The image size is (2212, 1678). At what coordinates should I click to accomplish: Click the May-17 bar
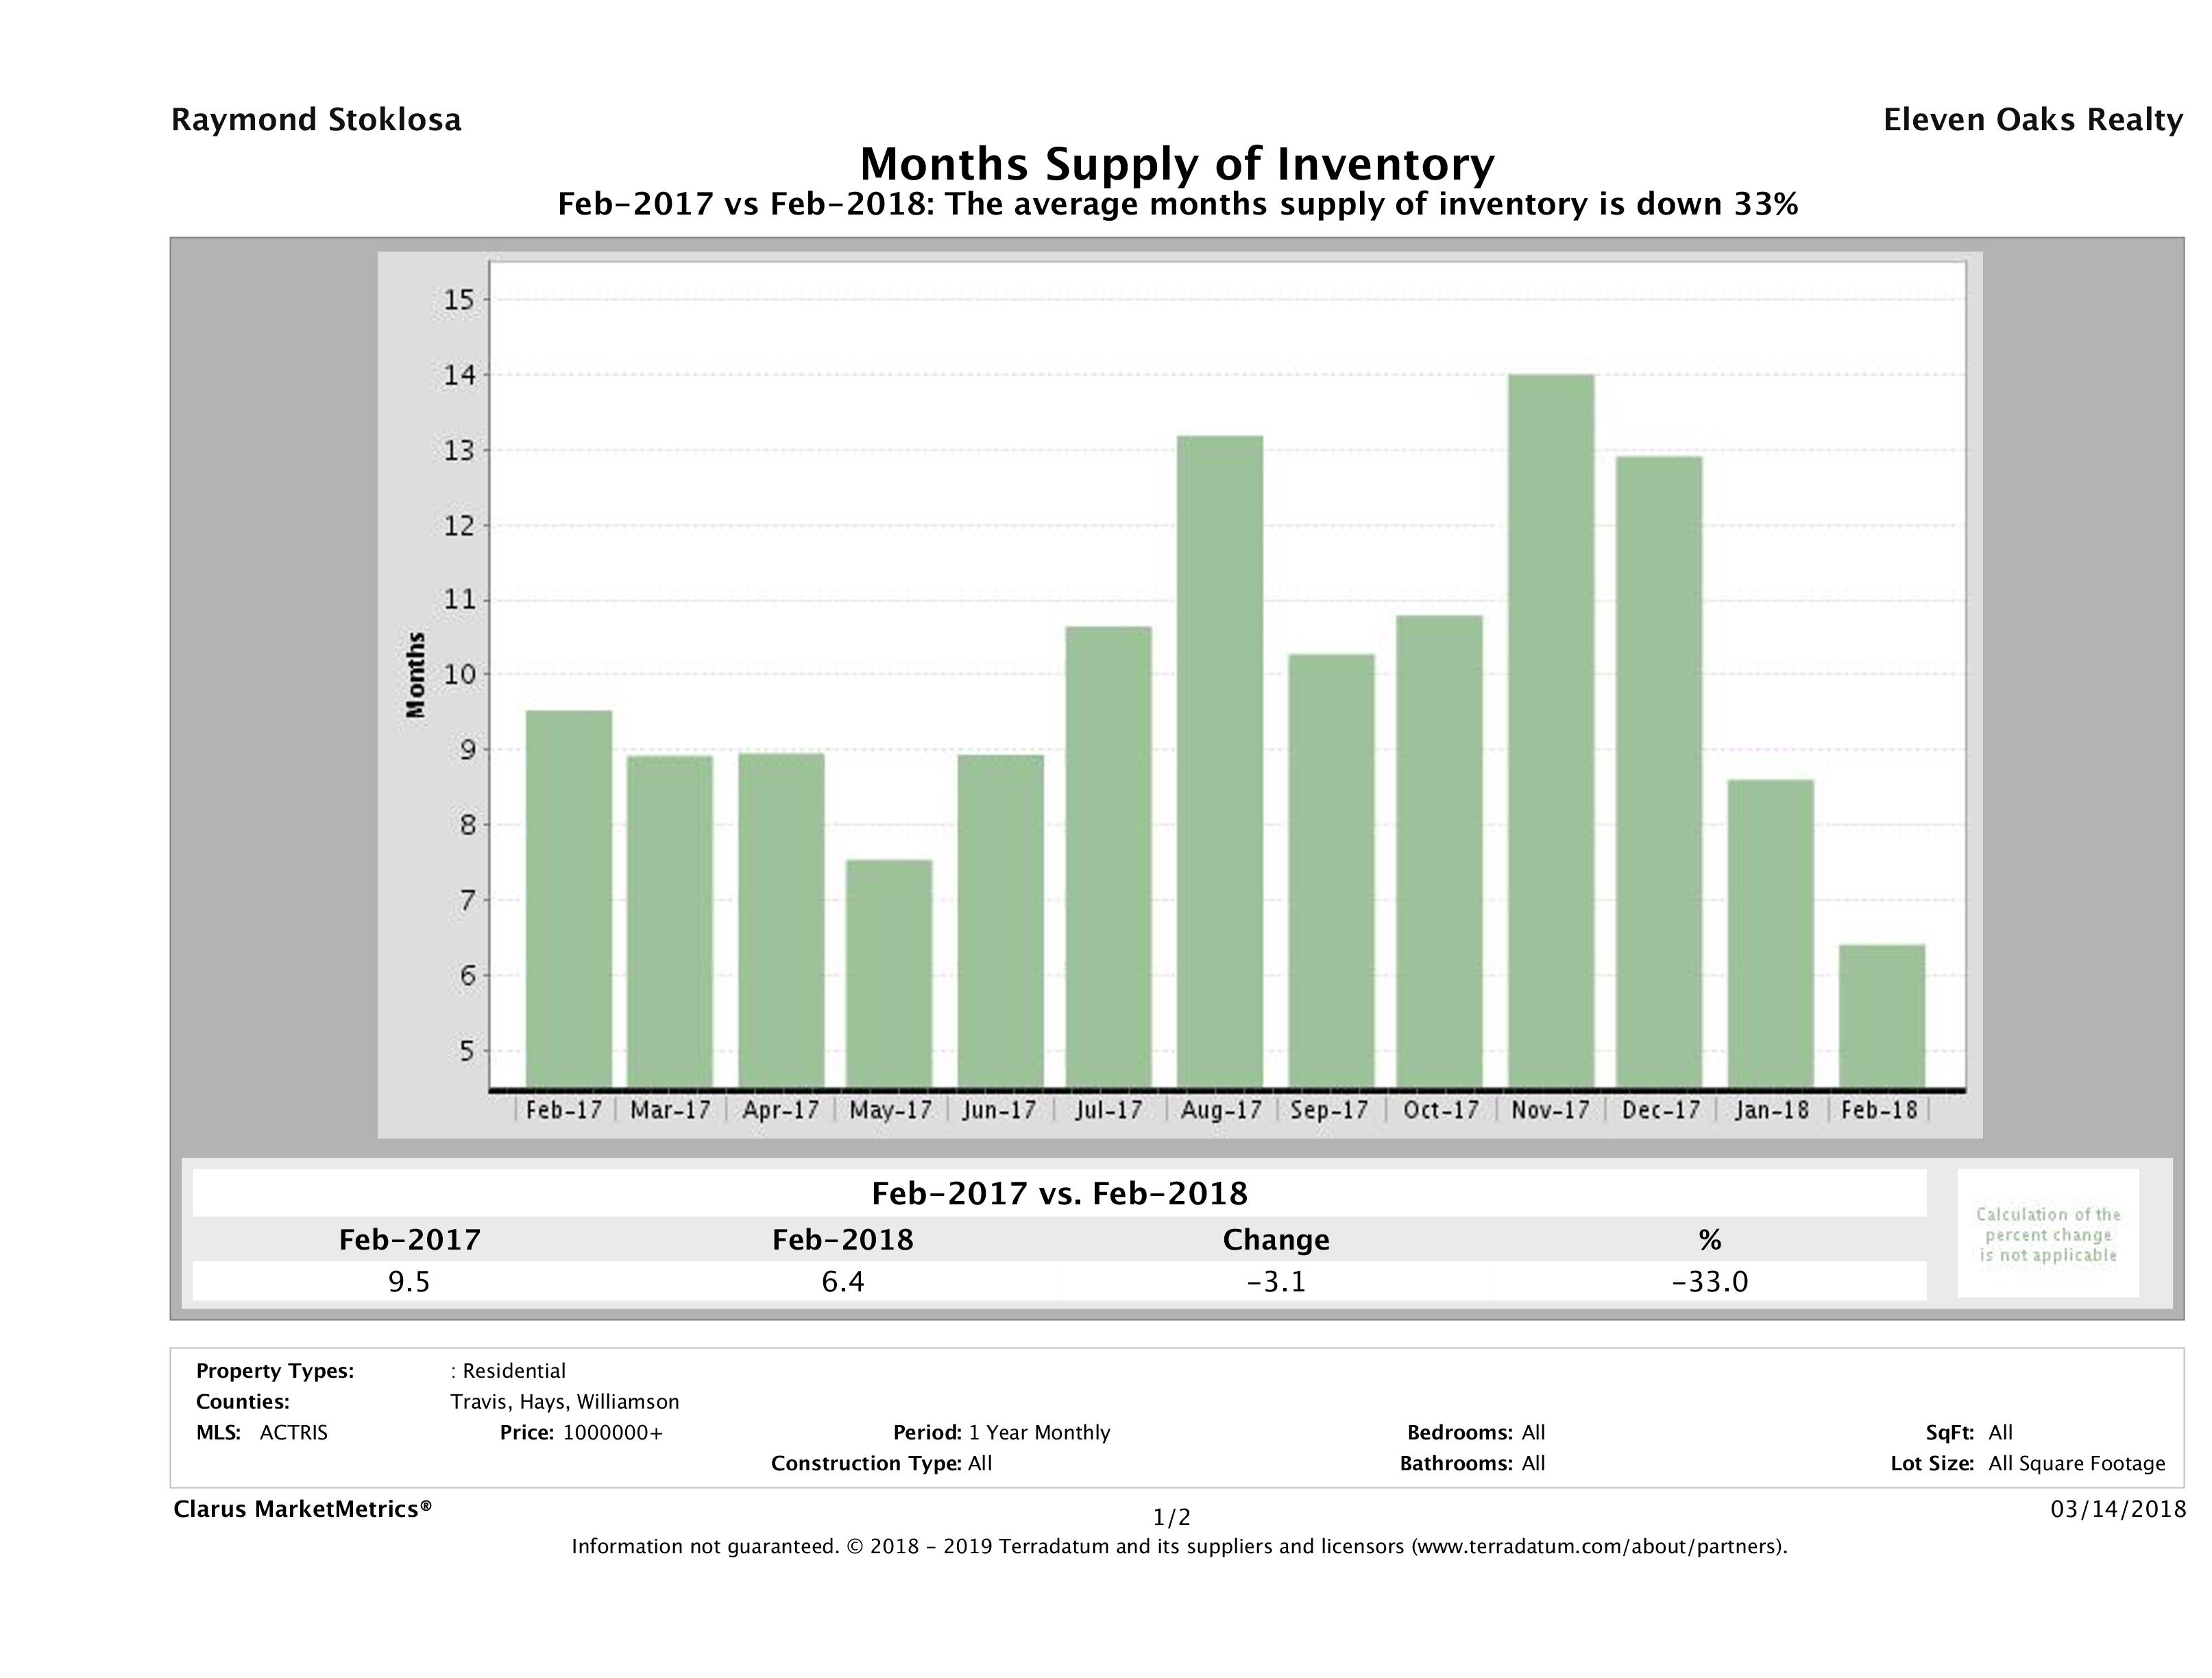pos(889,973)
